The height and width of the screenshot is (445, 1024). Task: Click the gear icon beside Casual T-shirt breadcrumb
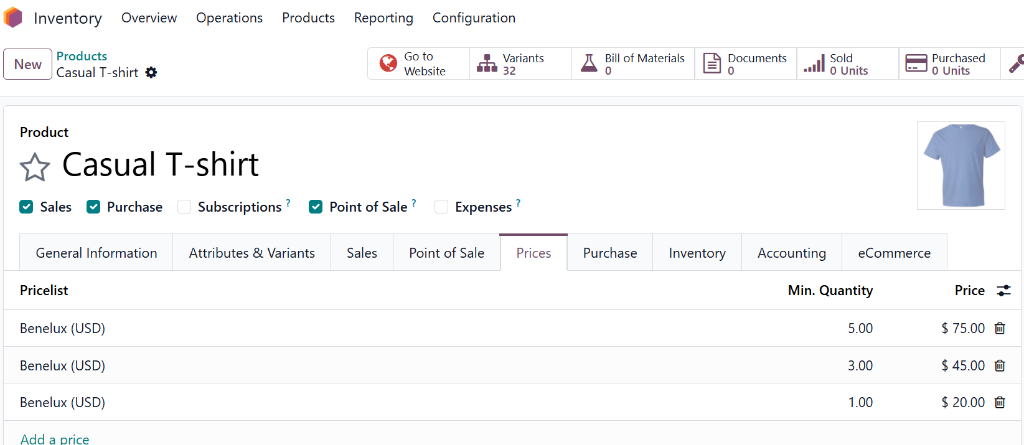[x=152, y=73]
